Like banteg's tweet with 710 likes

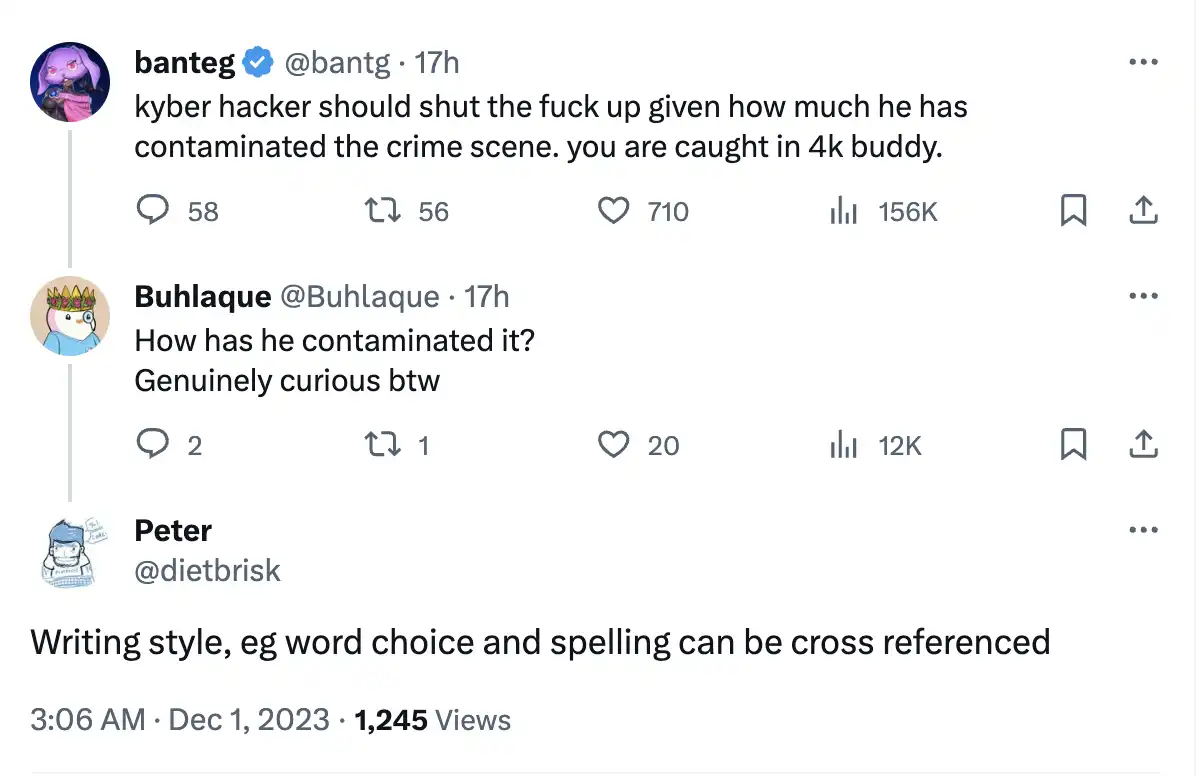click(613, 211)
